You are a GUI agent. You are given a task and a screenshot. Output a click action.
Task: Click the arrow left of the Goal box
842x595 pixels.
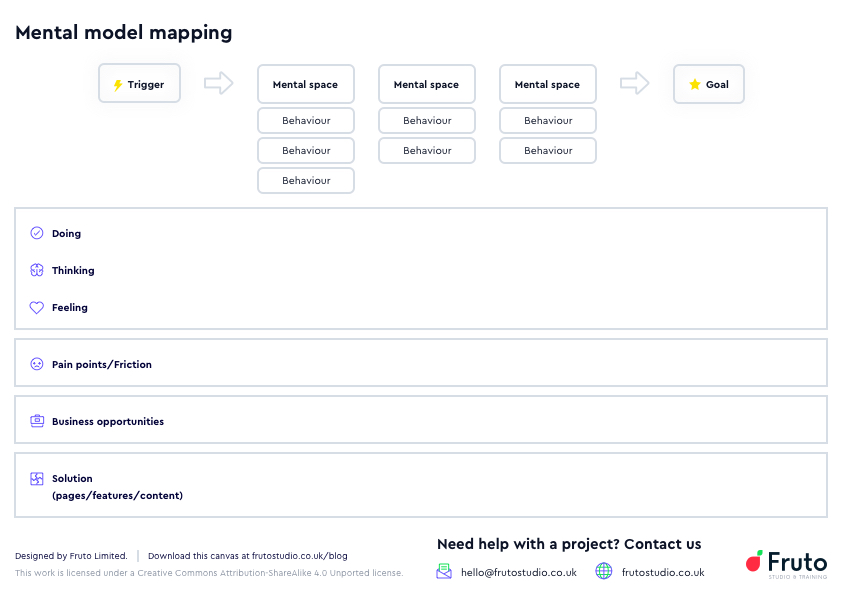click(634, 84)
